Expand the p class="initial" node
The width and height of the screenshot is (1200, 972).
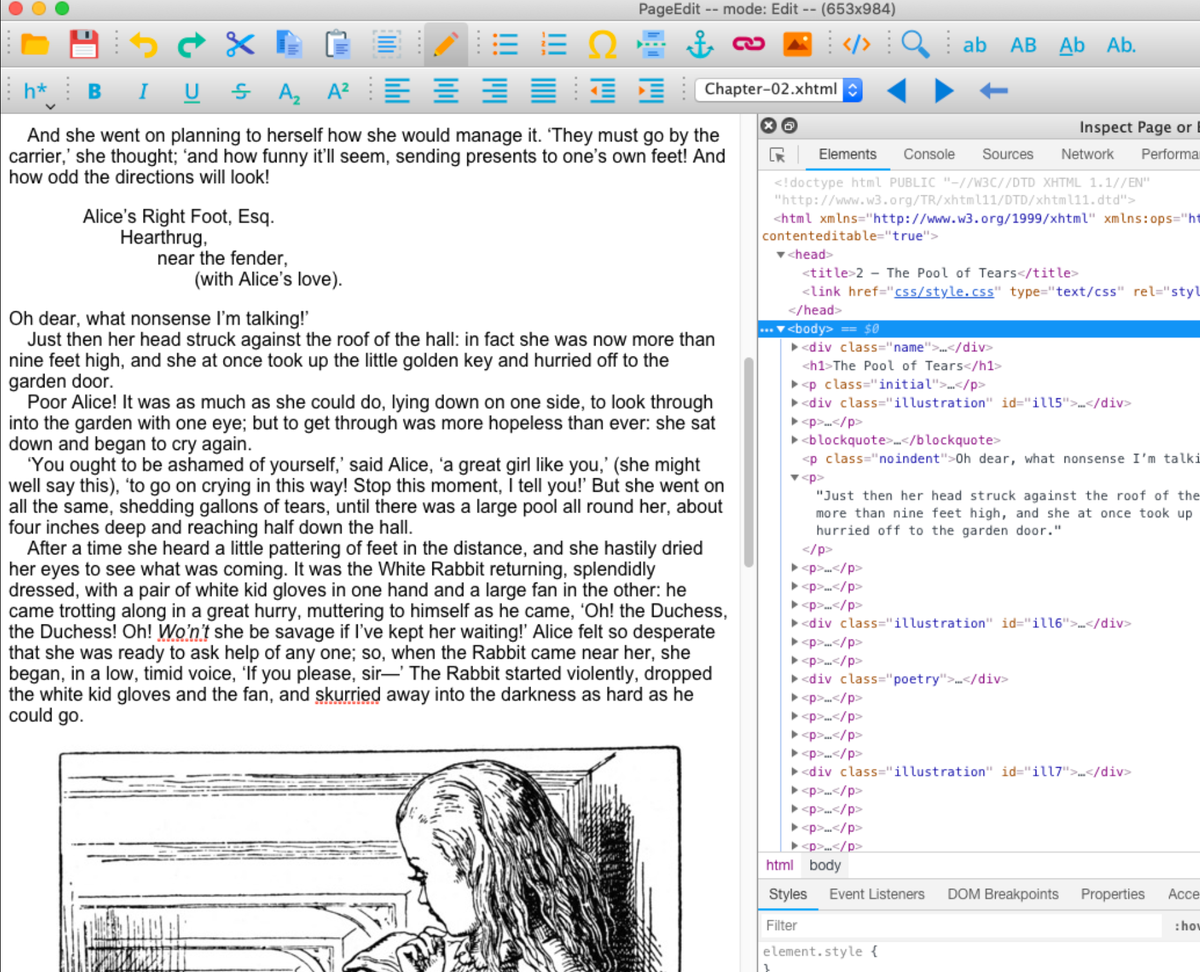point(795,384)
